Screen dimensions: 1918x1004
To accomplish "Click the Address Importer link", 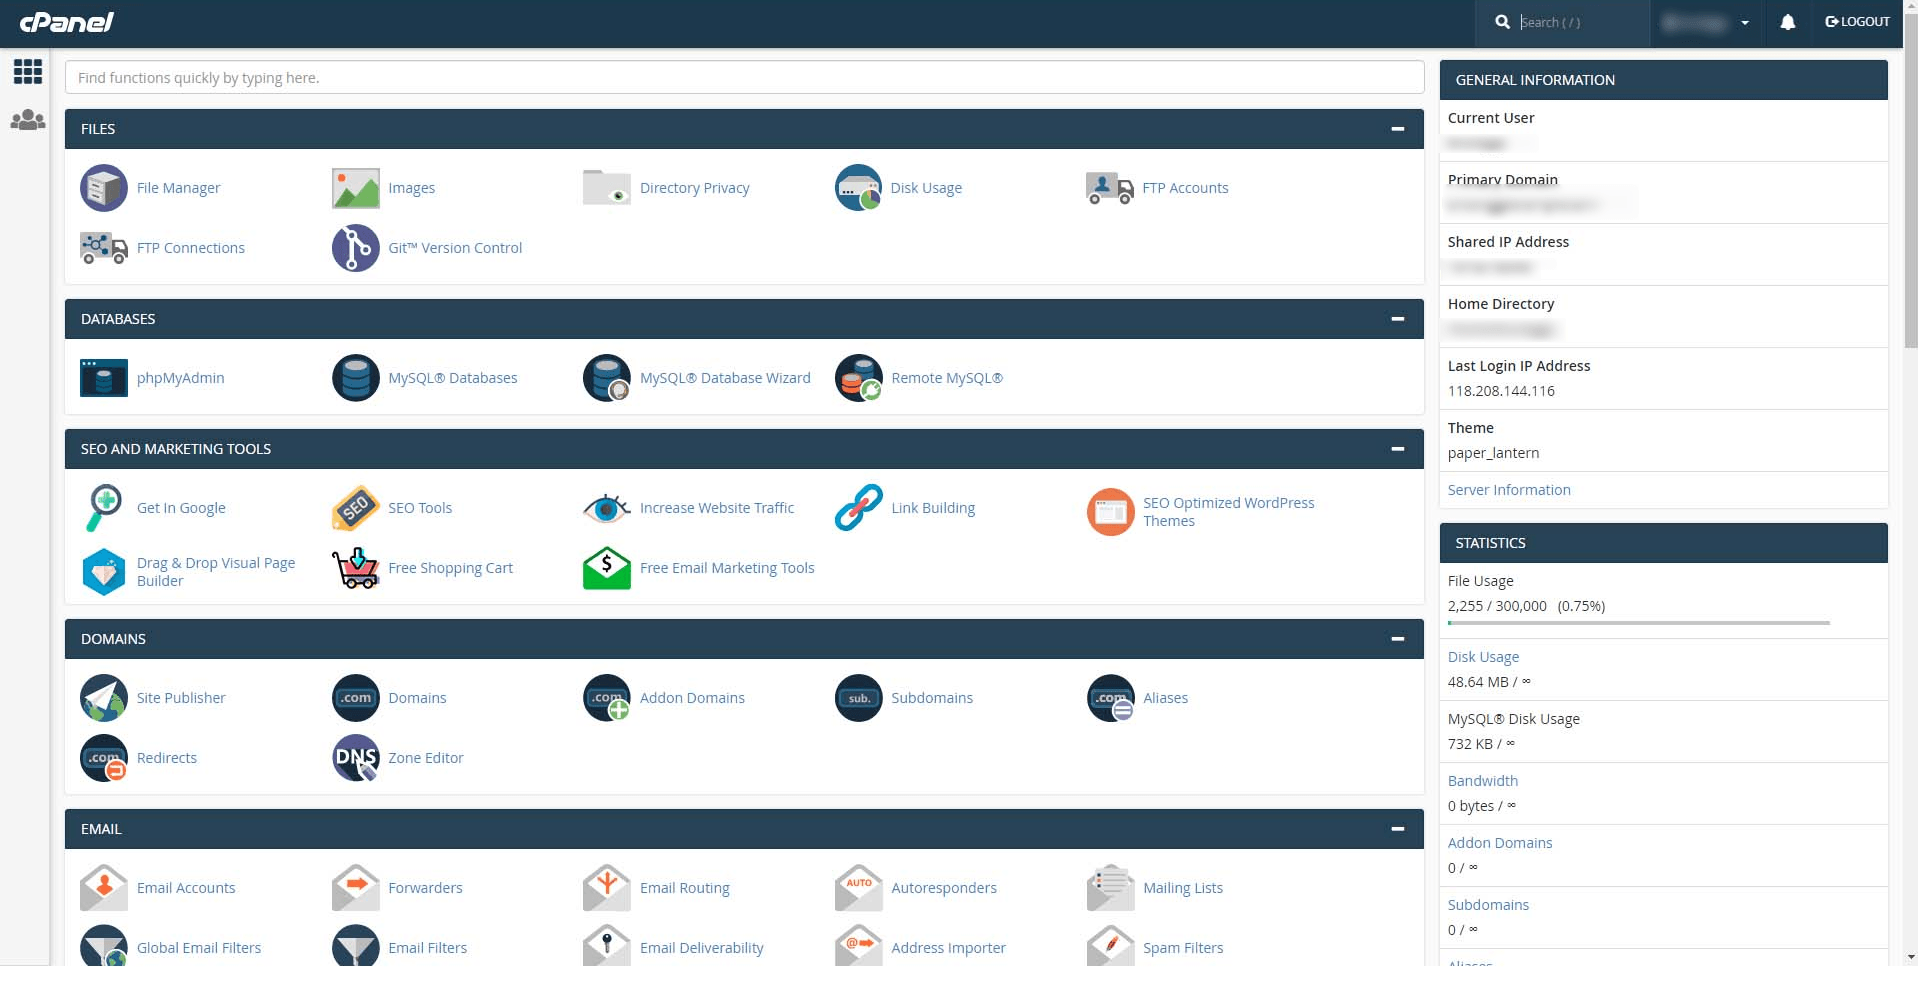I will pos(949,948).
